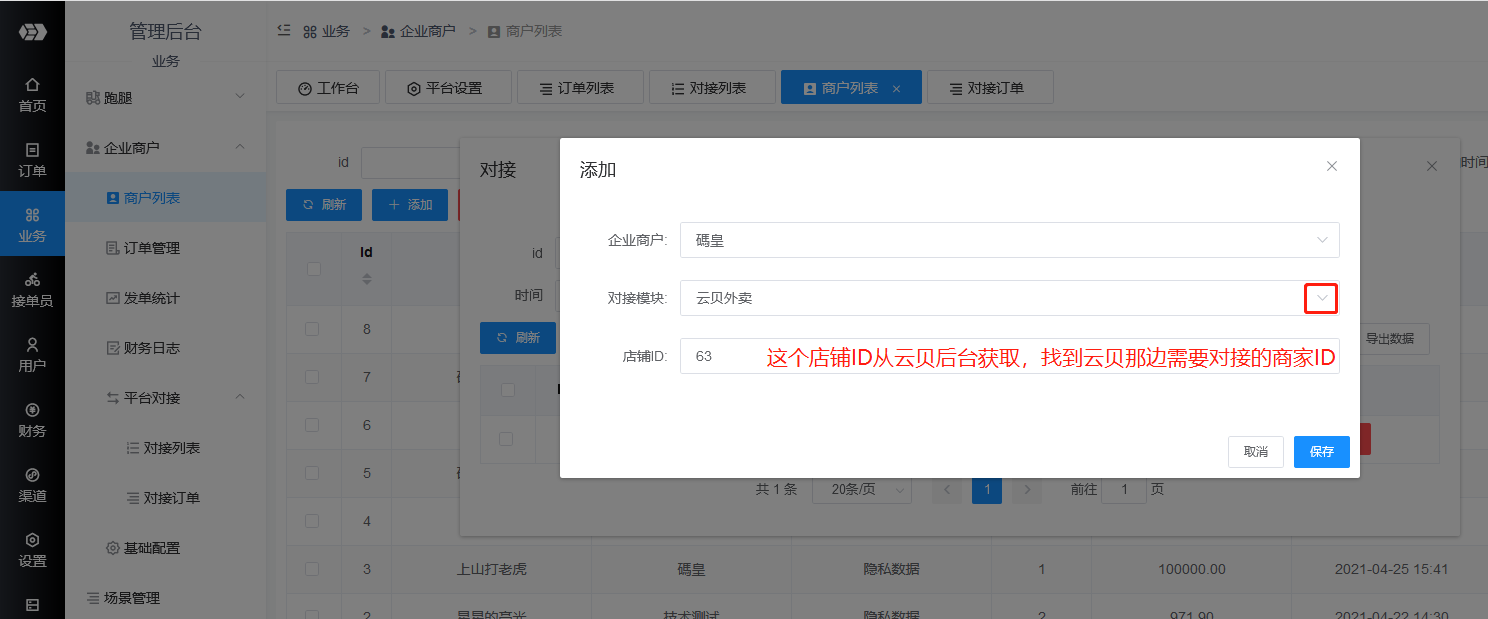Go to page 1 in pagination

coord(987,490)
